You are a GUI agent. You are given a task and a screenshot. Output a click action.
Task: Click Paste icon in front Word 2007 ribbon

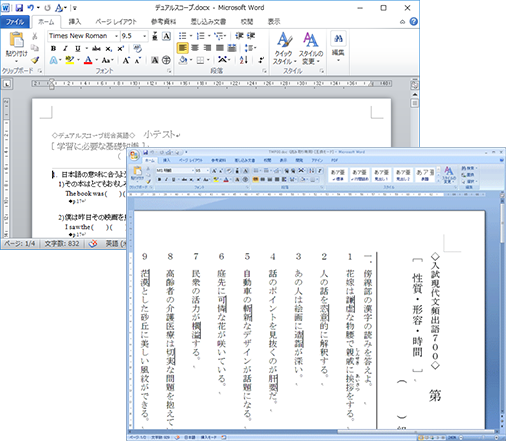137,171
